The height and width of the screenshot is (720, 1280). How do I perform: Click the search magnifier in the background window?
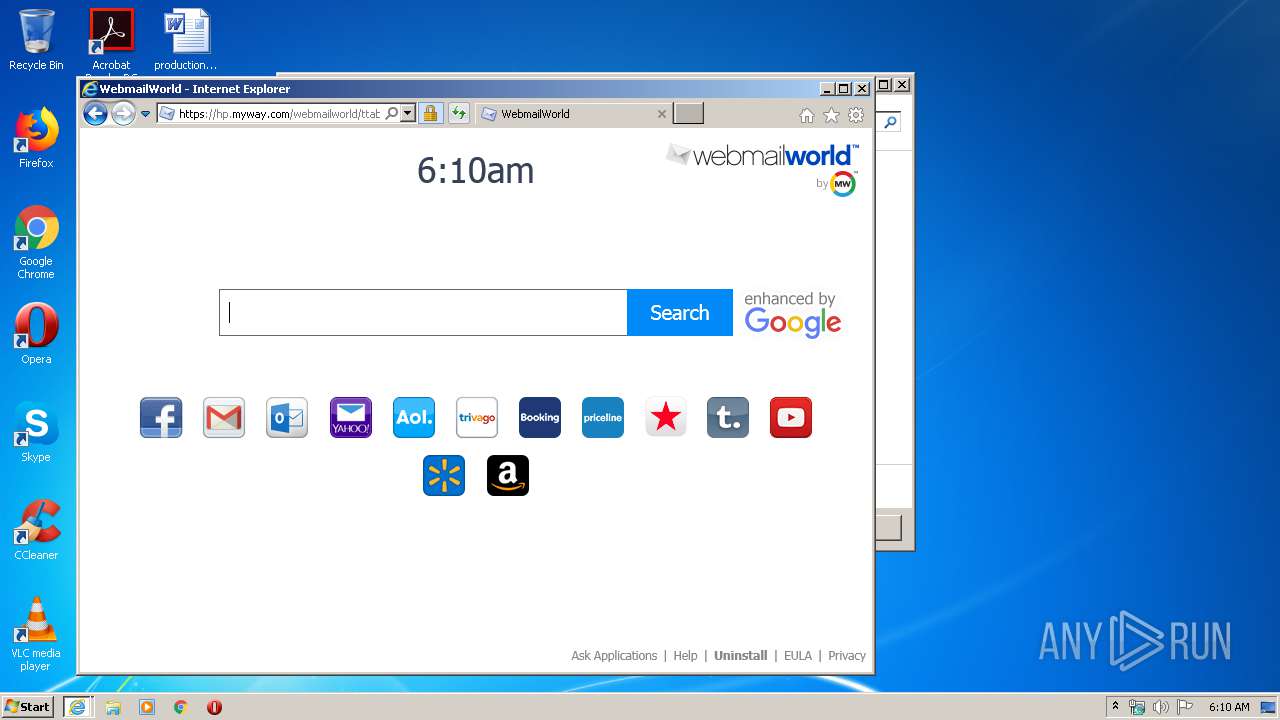(889, 122)
